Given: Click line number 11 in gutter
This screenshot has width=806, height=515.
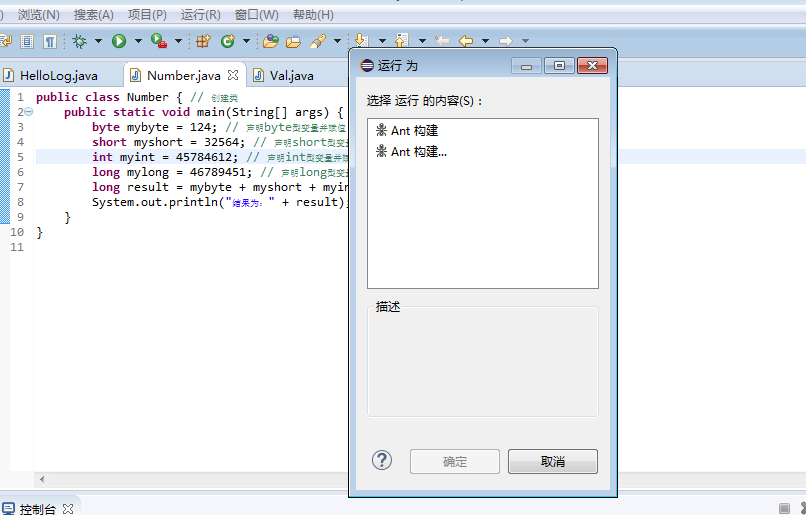Looking at the screenshot, I should tap(17, 247).
